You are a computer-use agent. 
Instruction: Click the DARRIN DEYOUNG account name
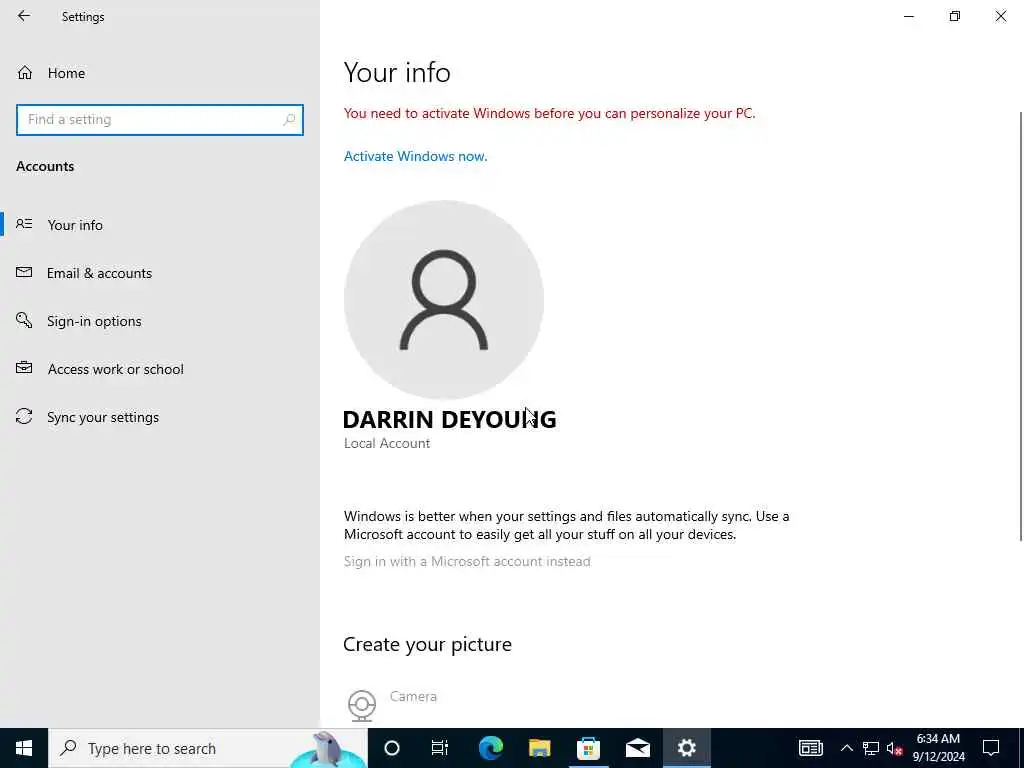[449, 419]
